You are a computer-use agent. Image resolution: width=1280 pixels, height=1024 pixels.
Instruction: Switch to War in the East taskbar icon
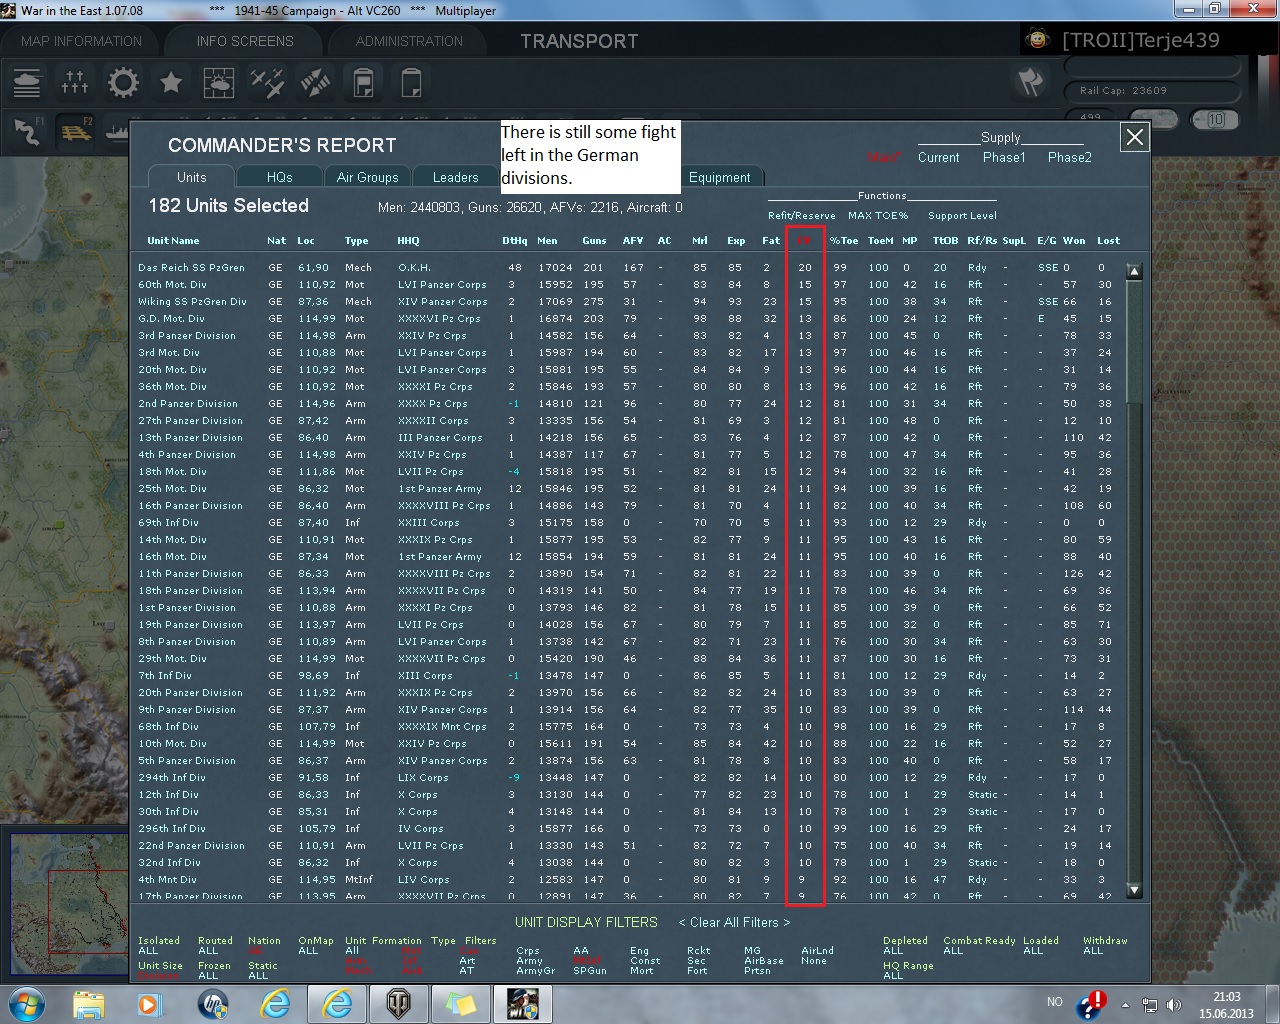(x=523, y=1002)
